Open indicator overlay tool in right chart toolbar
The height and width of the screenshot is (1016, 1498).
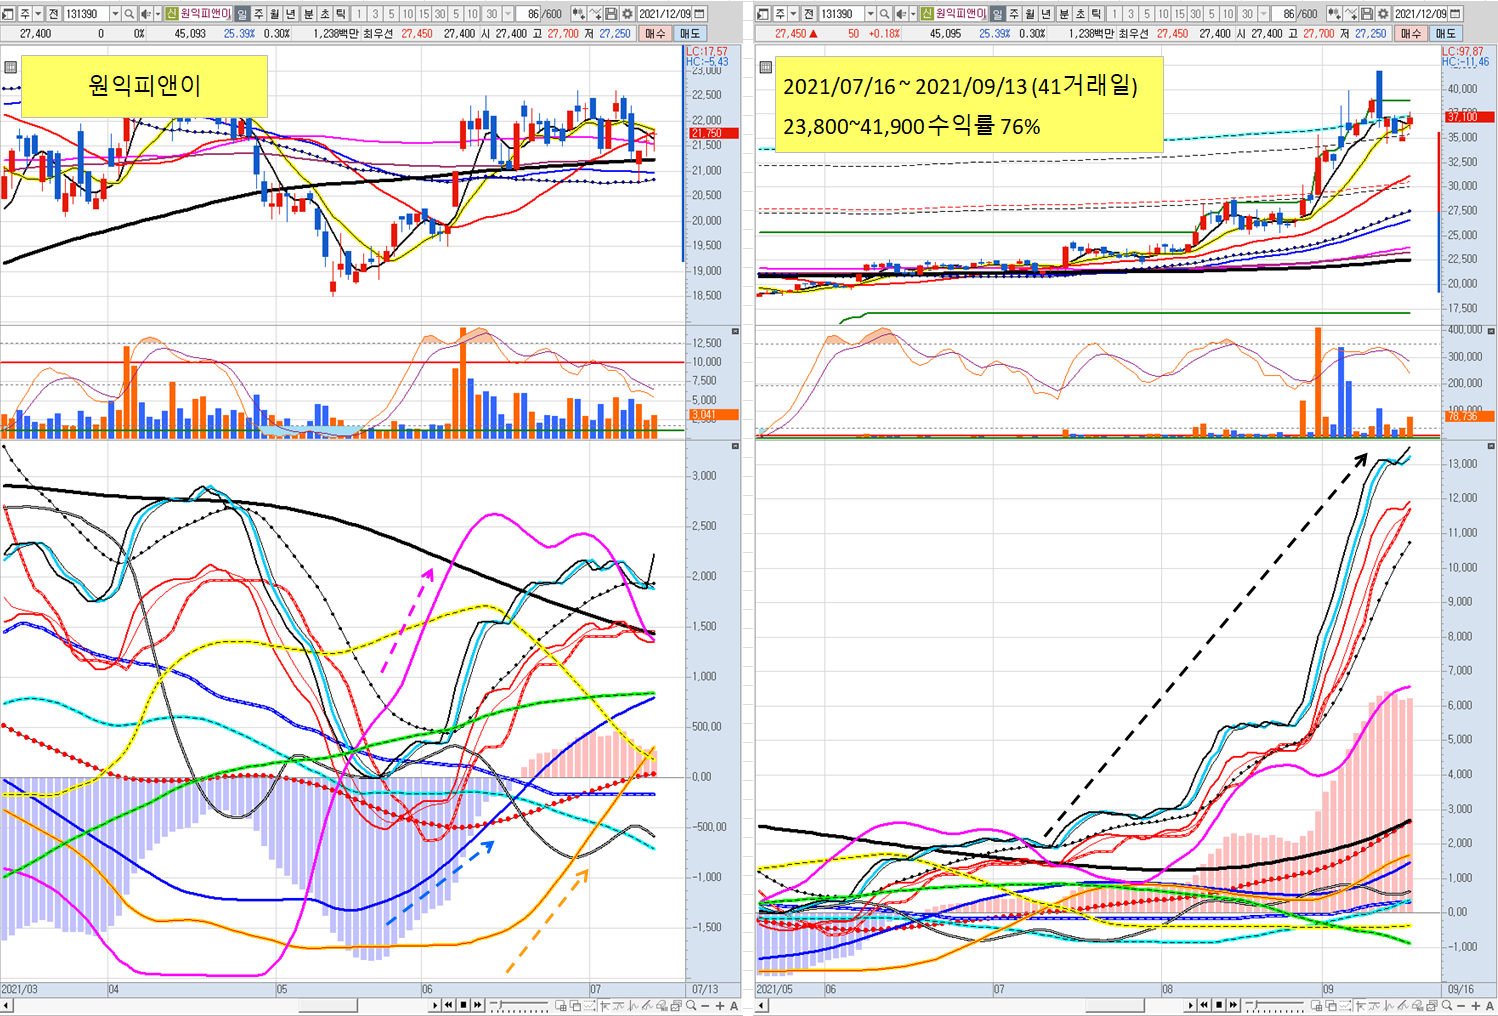coord(1333,14)
